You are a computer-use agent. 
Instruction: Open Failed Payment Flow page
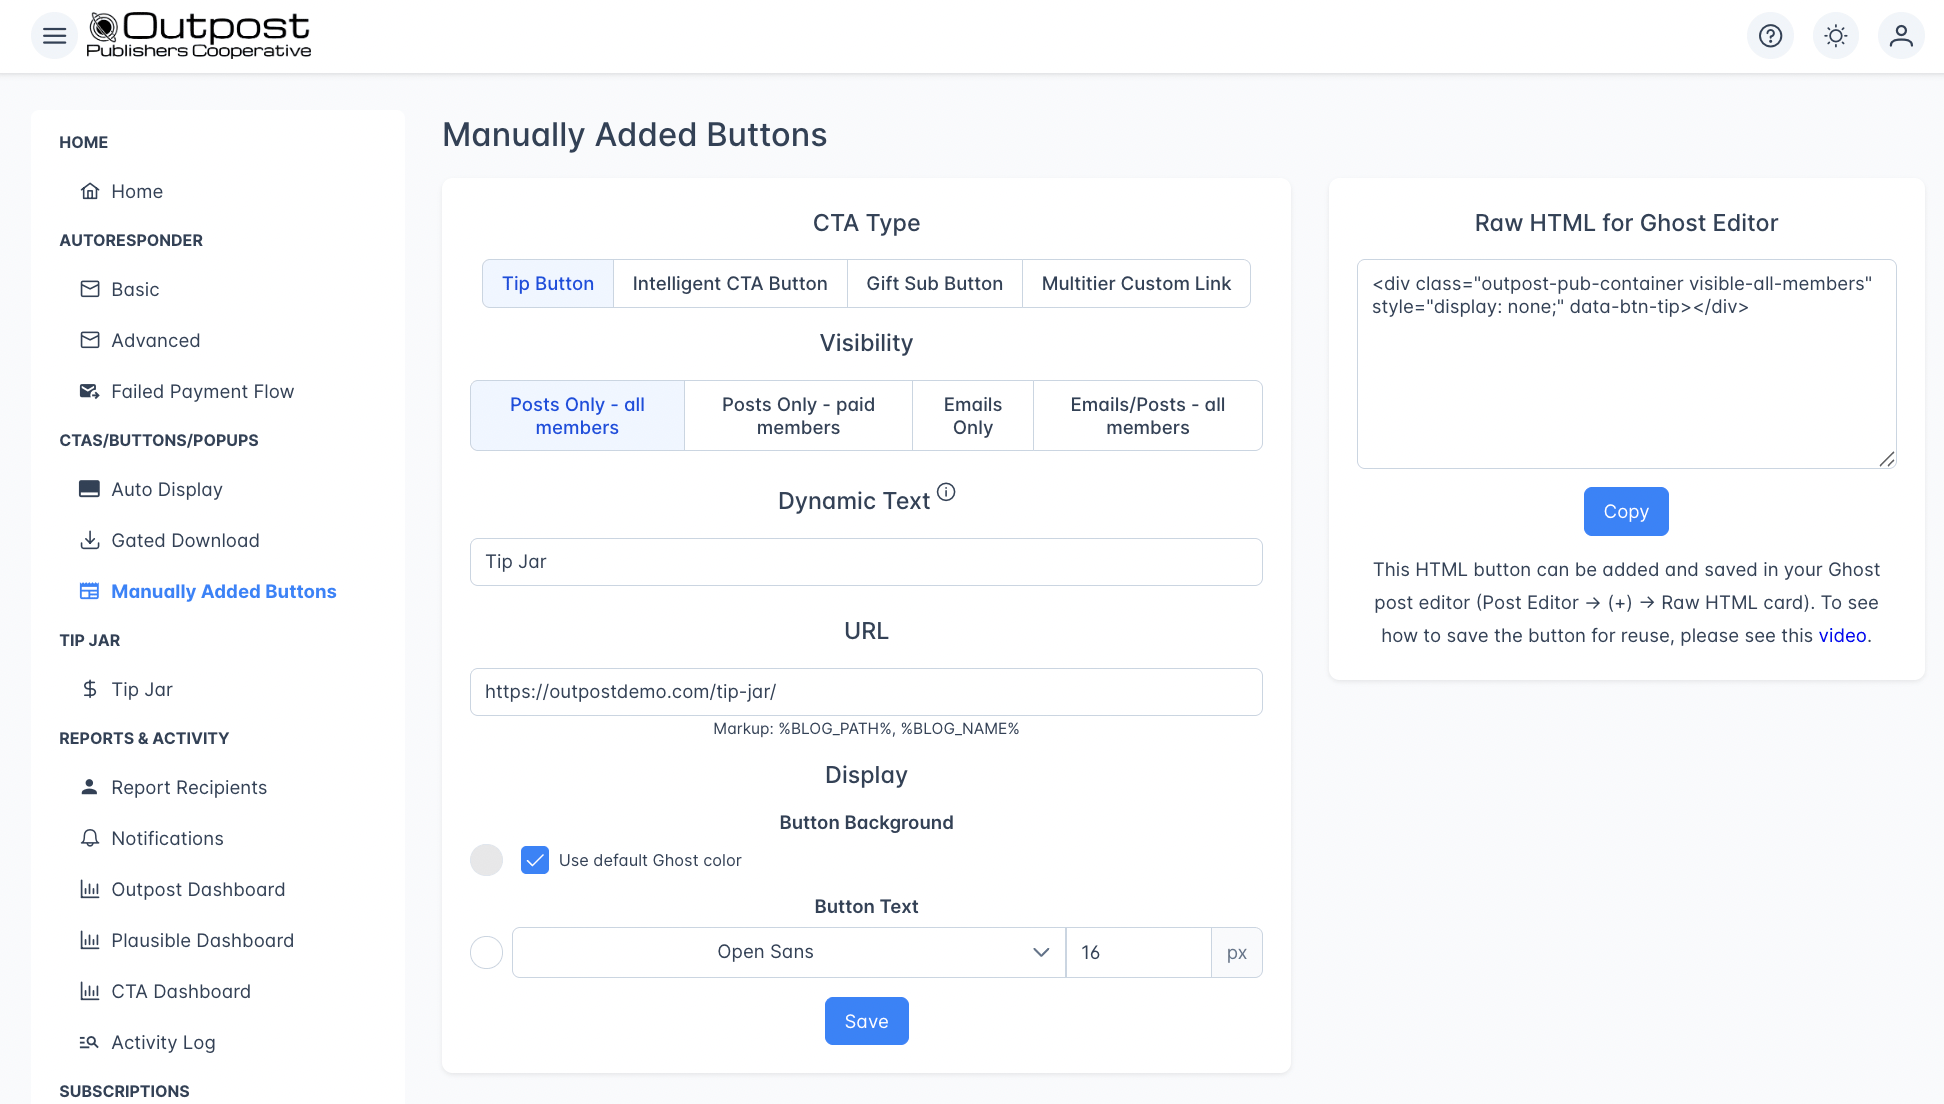(x=203, y=391)
